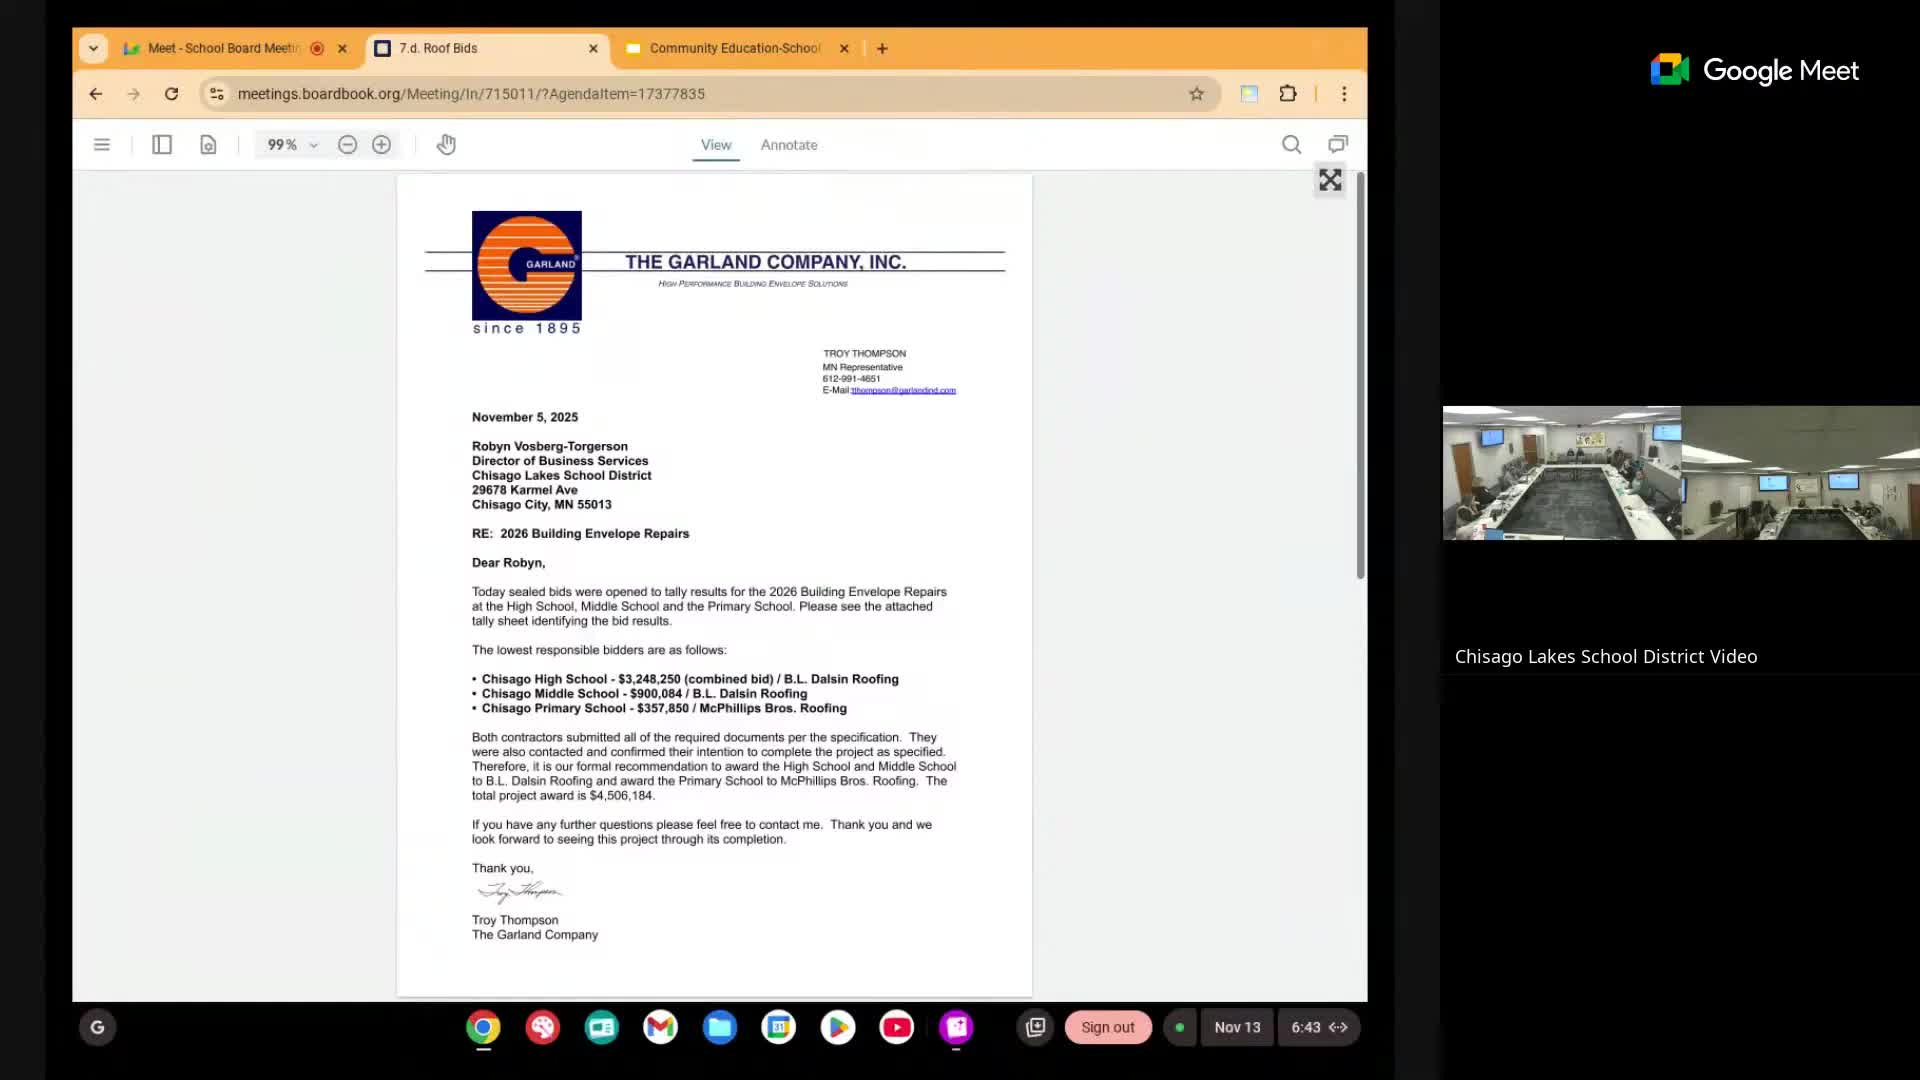Open YouTube from the shelf

click(x=896, y=1027)
